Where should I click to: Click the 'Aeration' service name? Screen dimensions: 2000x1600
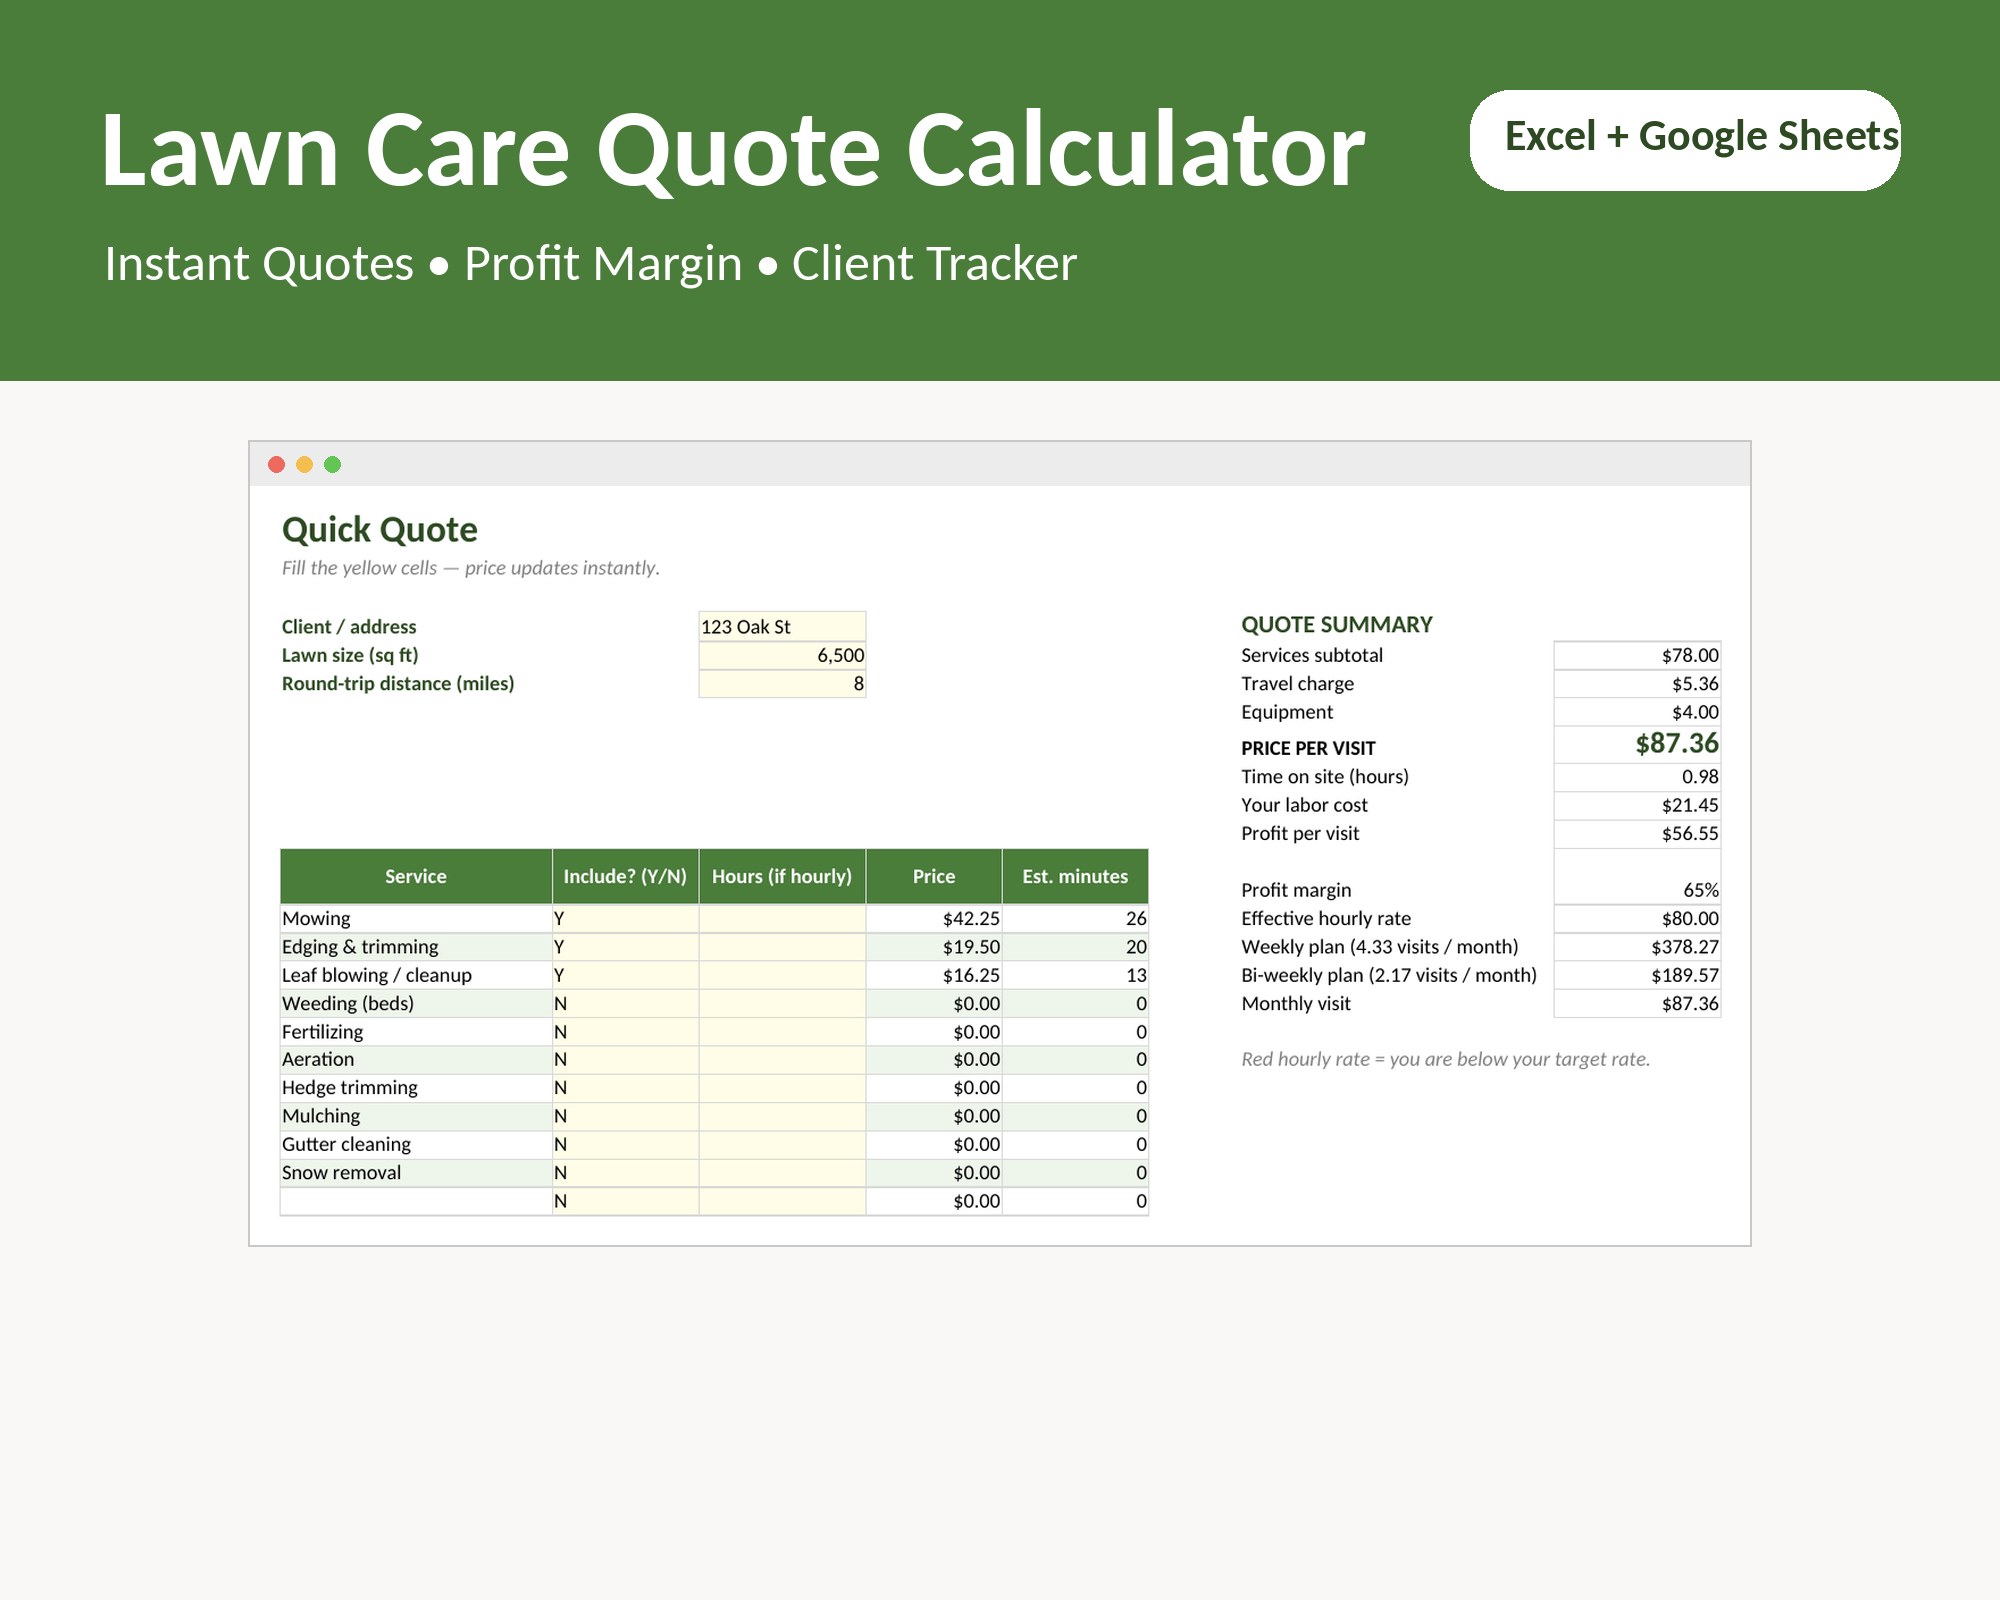click(x=318, y=1059)
